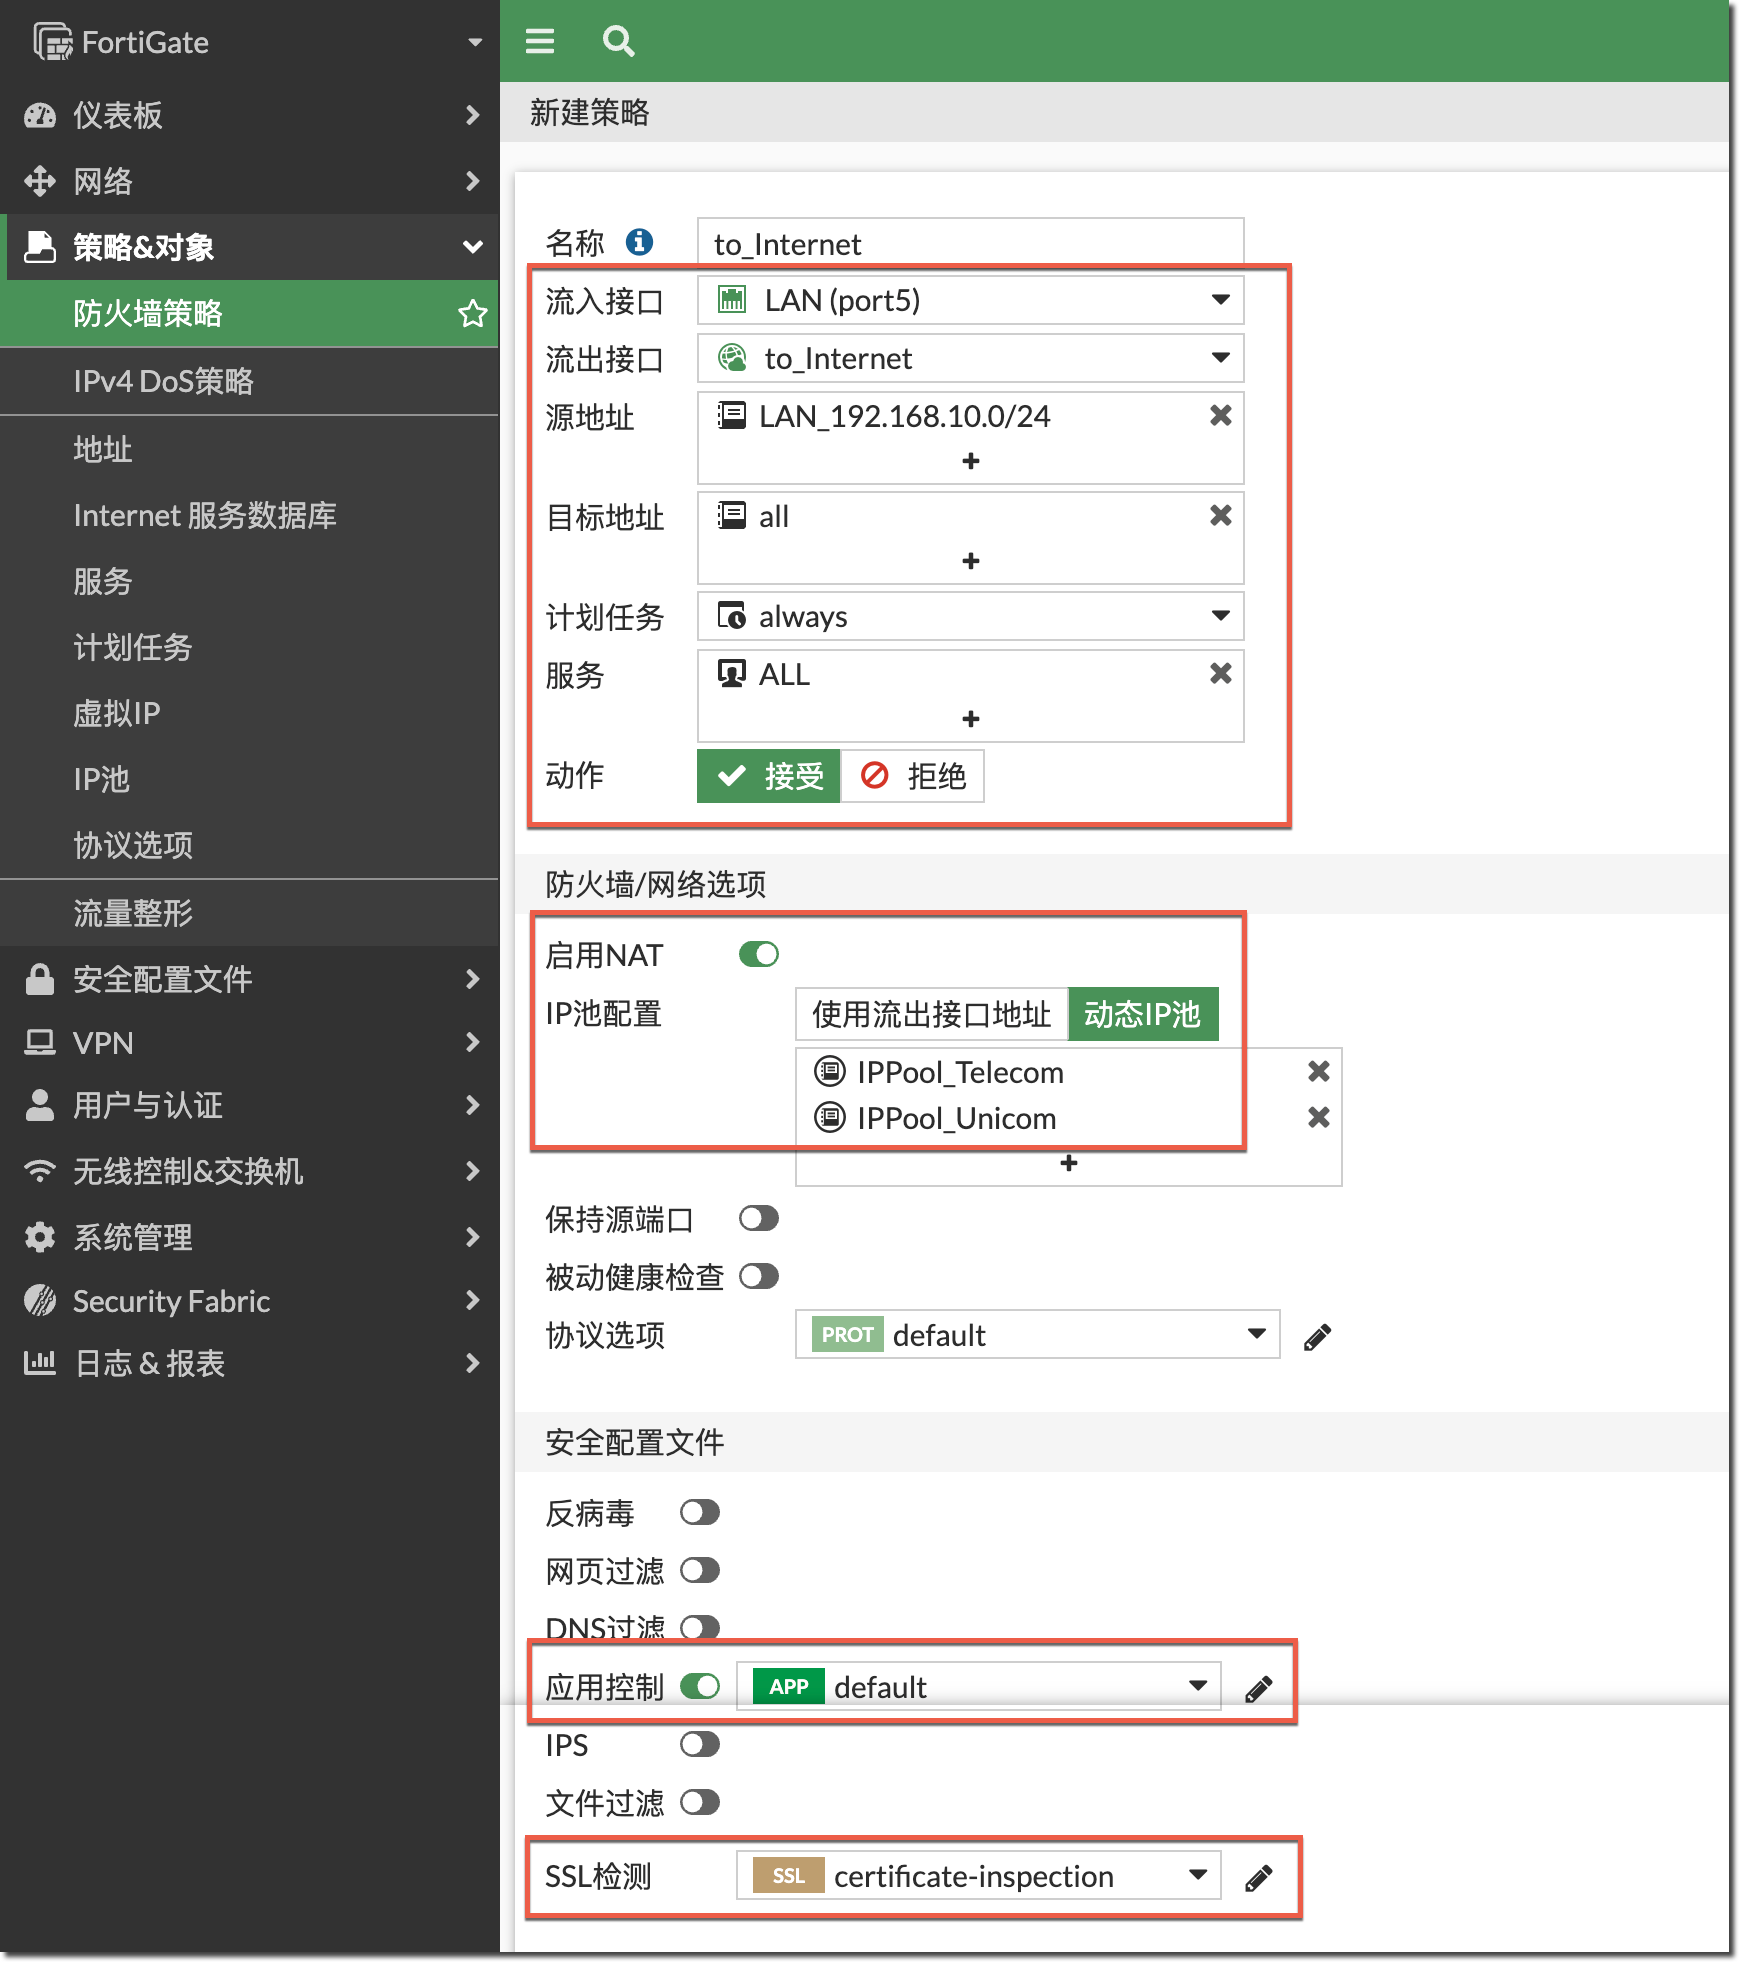This screenshot has height=1962, width=1739.
Task: Remove IPPool_Telecom from the IP pool list
Action: click(x=1318, y=1071)
